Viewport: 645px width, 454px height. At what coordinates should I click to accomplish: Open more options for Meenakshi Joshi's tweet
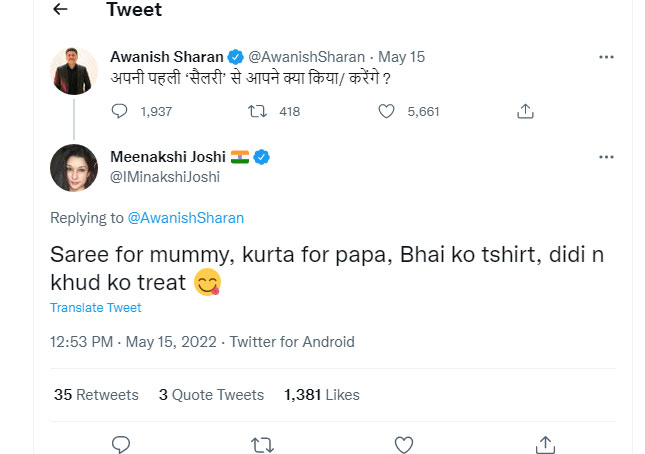[606, 157]
